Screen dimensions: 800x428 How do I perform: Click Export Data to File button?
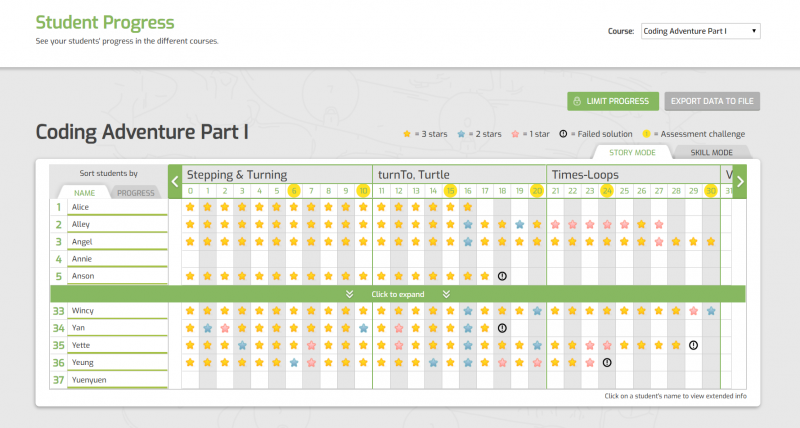[713, 101]
